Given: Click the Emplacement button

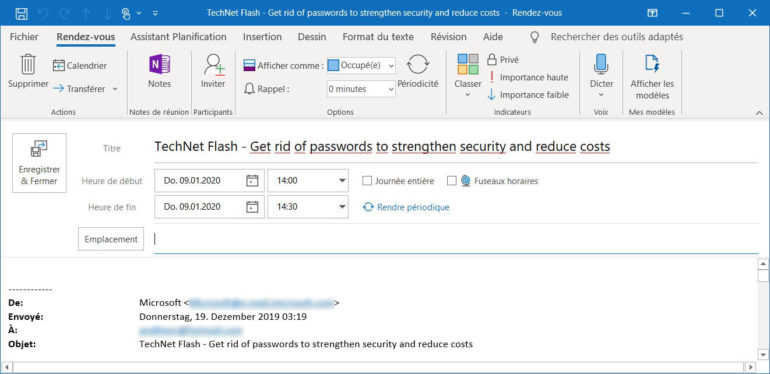Looking at the screenshot, I should 111,239.
